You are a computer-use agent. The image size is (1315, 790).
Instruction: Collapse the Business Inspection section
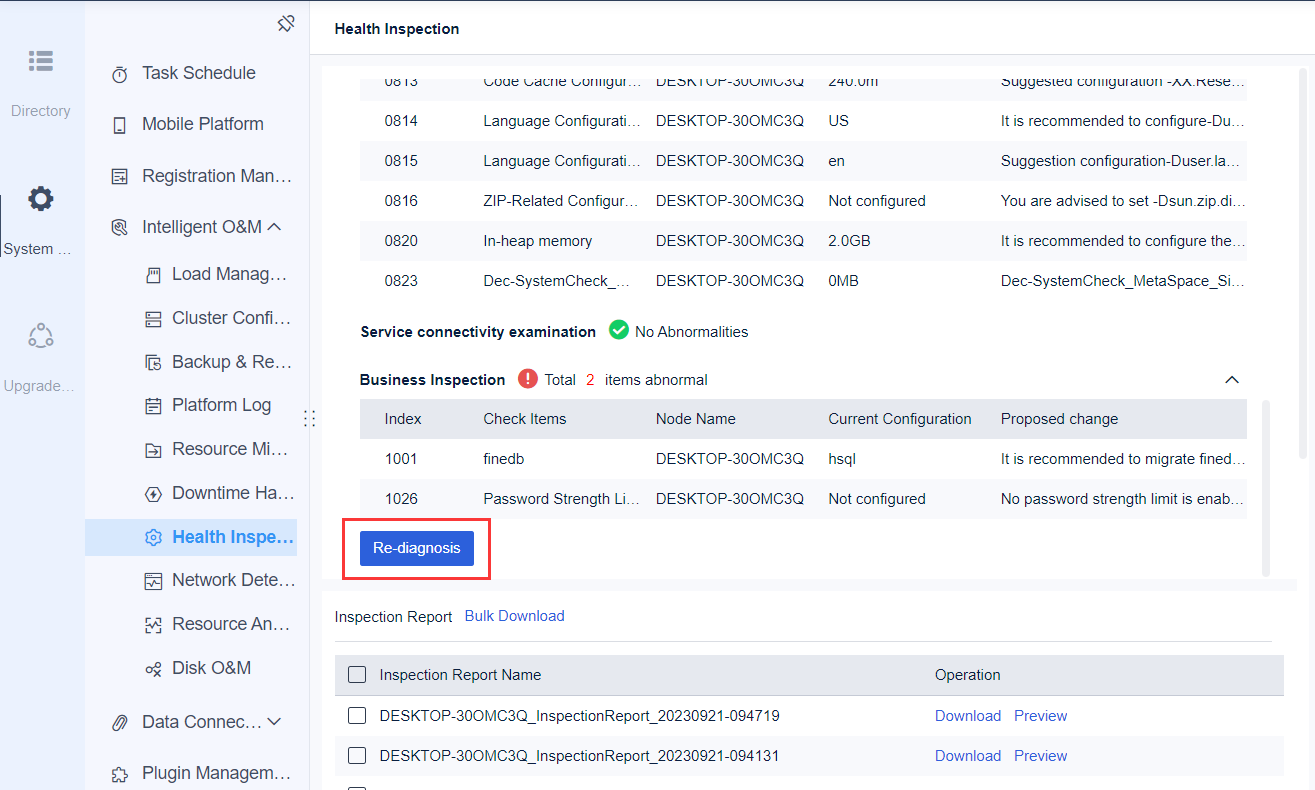point(1232,380)
